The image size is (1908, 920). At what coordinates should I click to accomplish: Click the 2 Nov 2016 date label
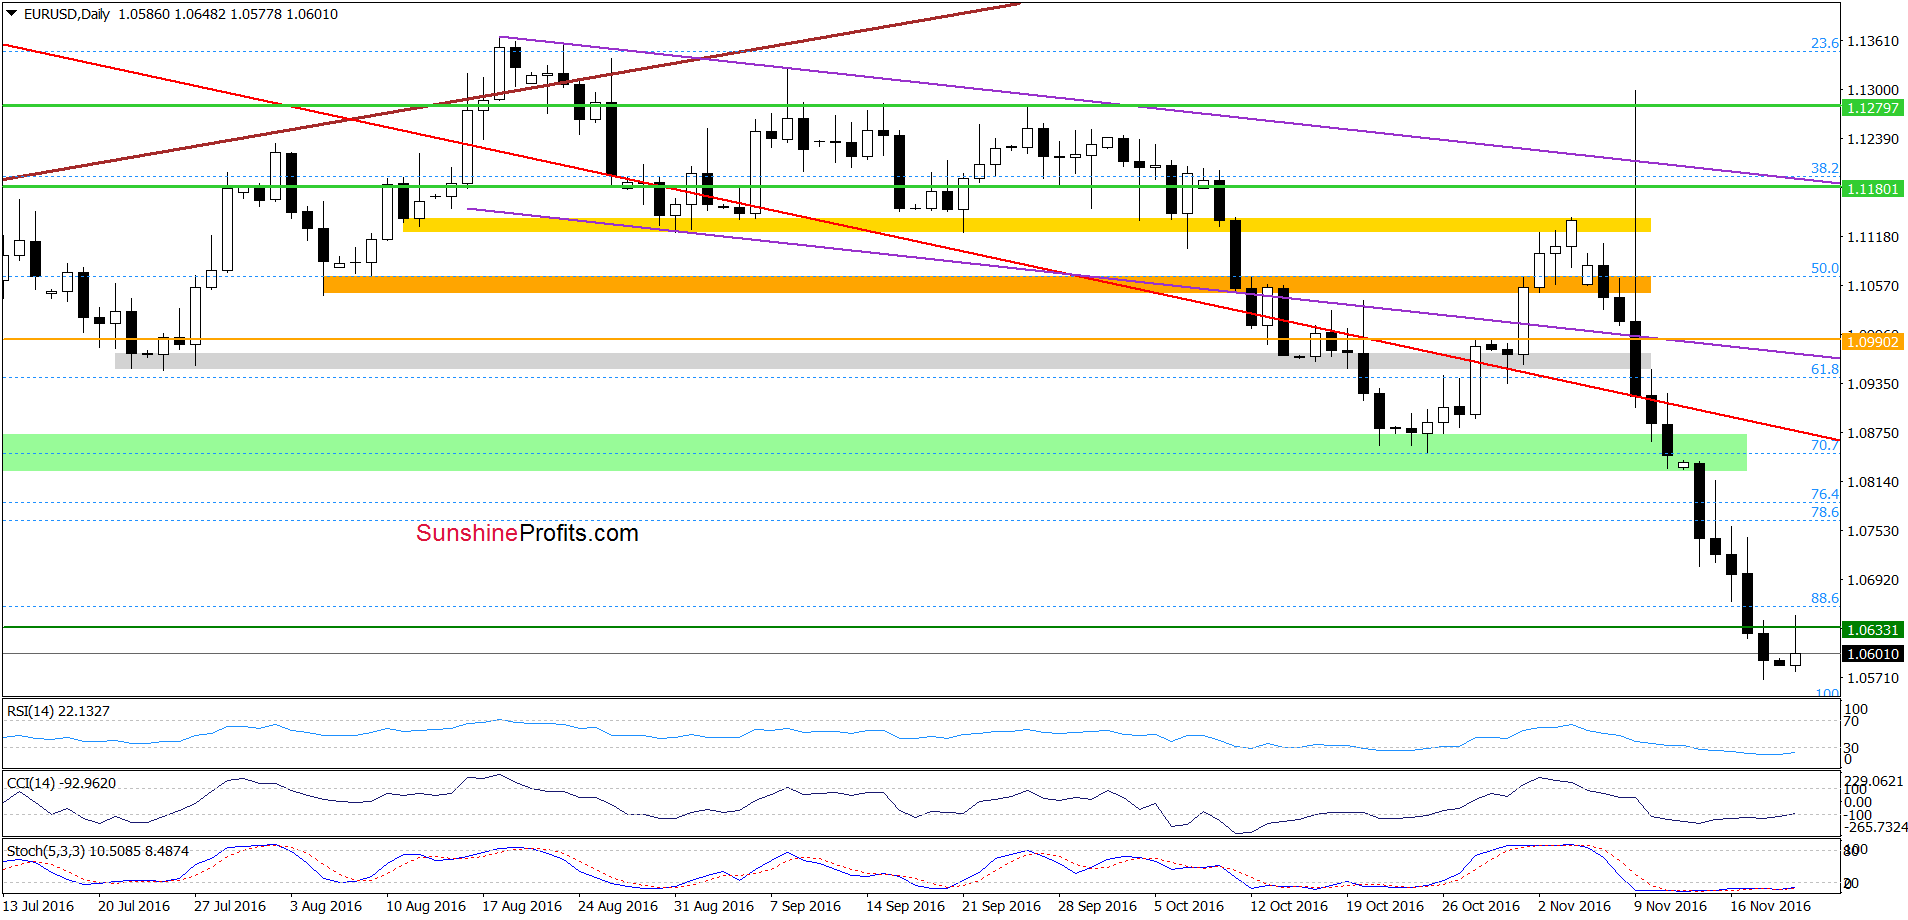click(1574, 906)
